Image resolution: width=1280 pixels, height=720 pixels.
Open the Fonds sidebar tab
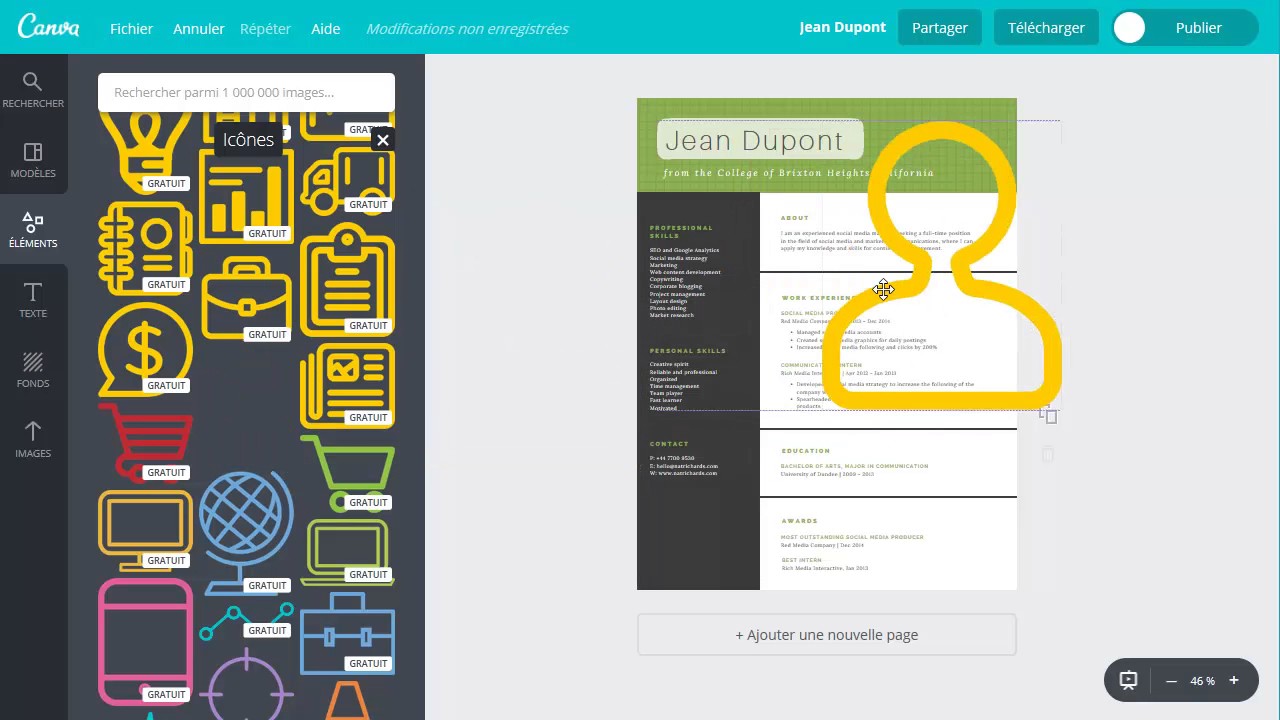click(33, 369)
